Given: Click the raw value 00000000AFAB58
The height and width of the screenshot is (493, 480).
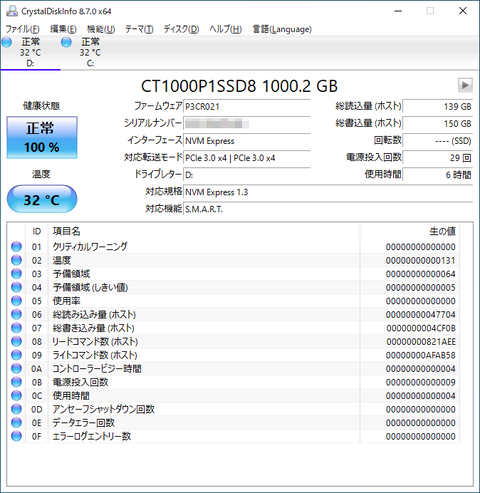Looking at the screenshot, I should click(421, 355).
